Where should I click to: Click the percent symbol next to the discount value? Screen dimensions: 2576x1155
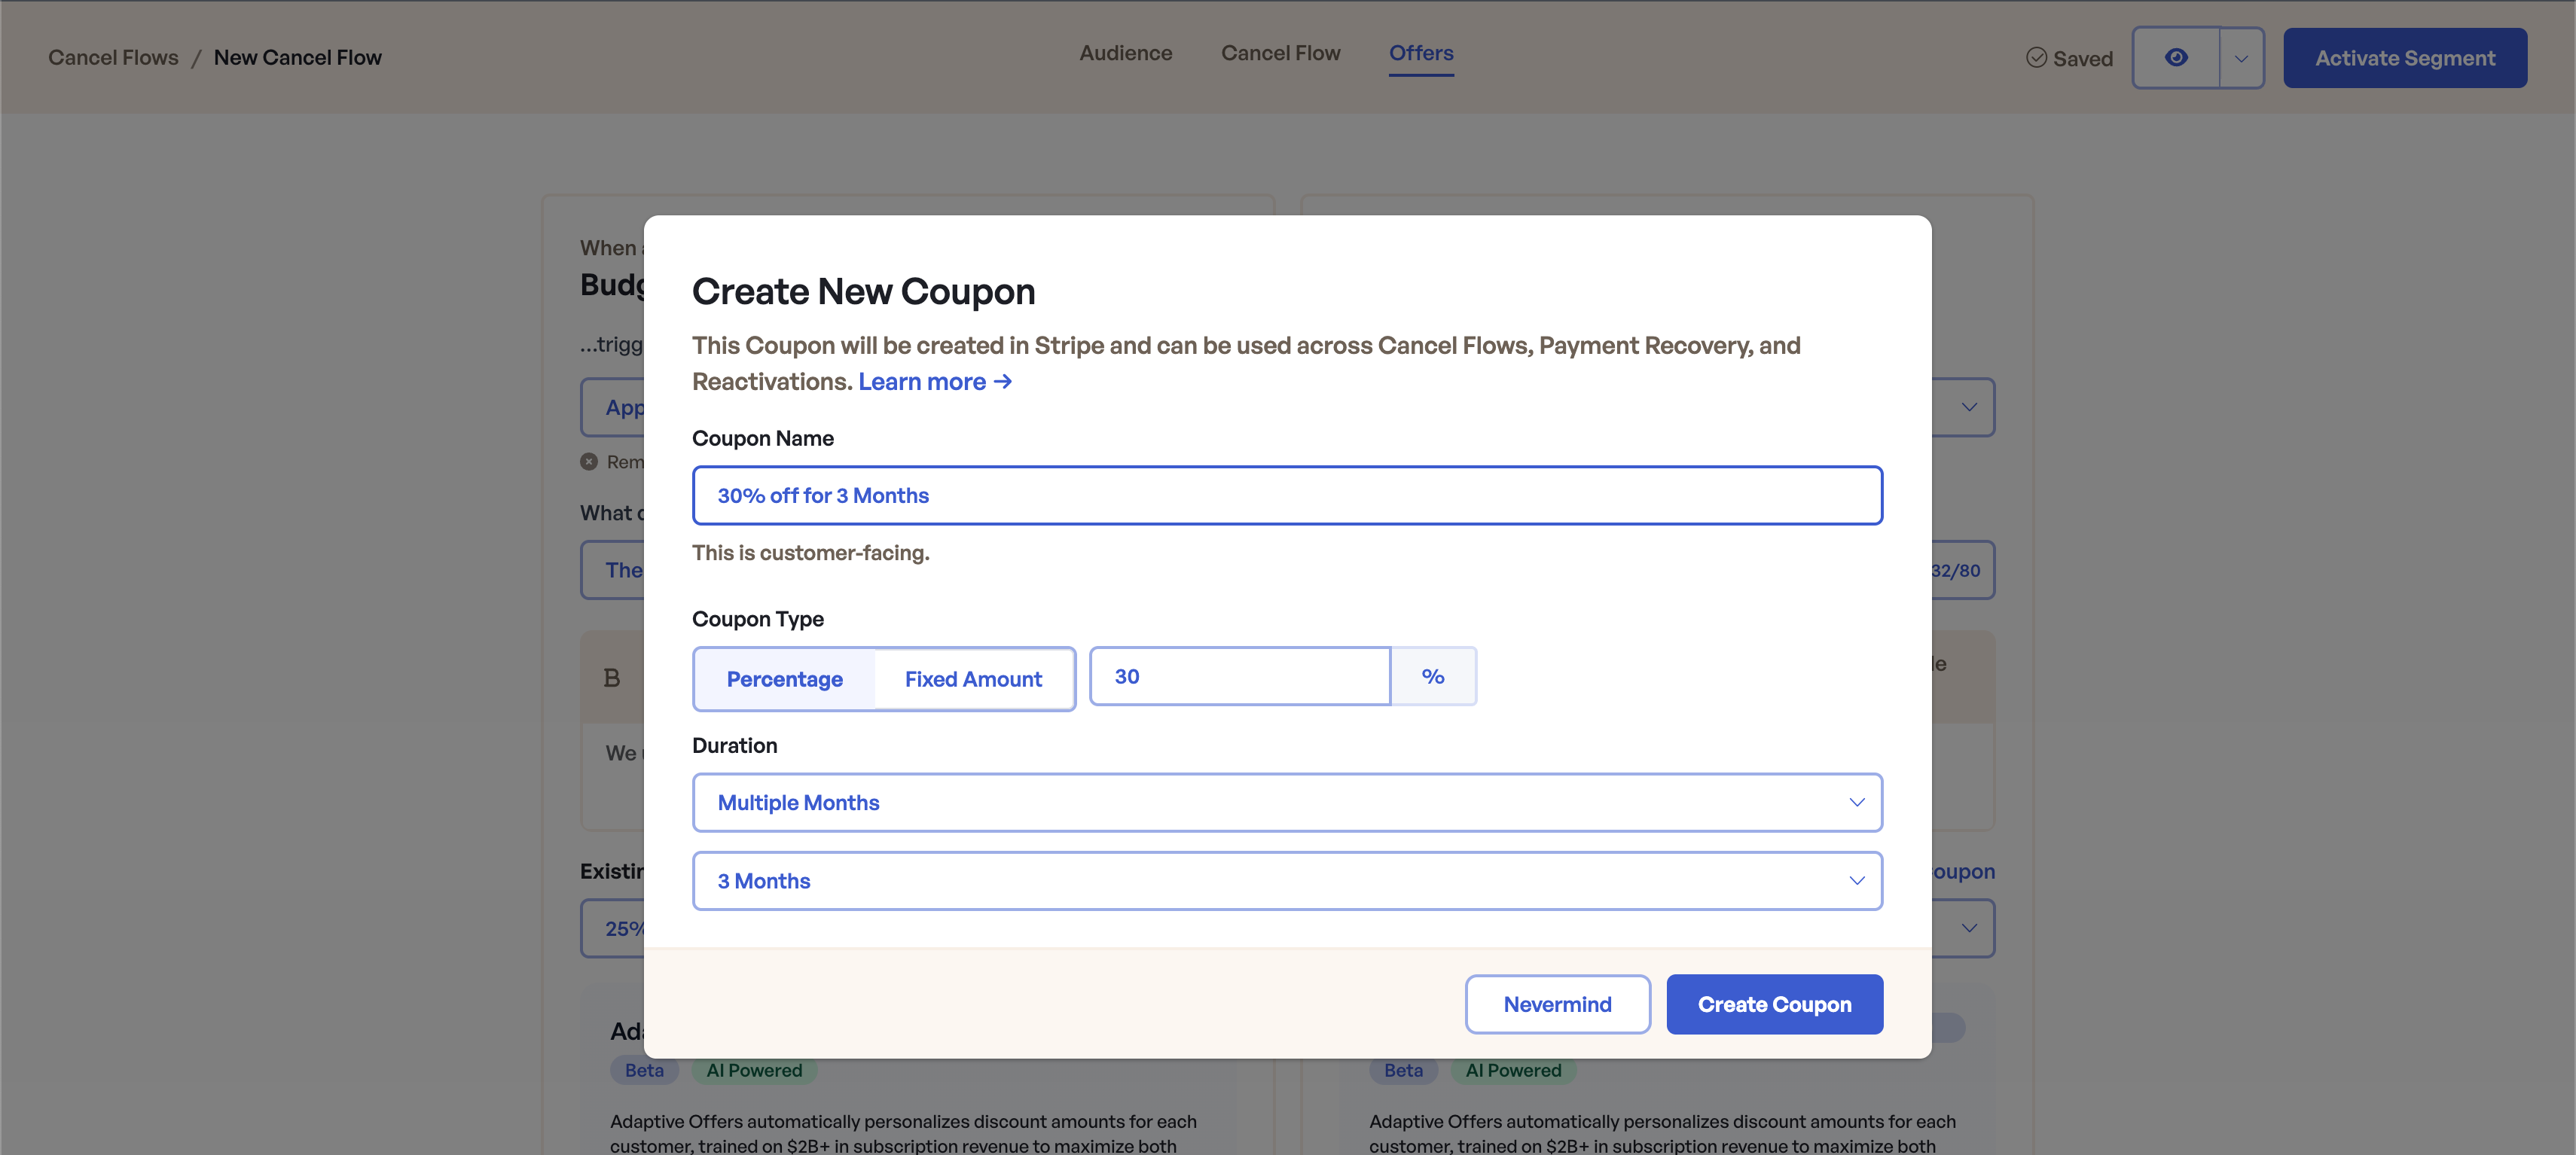point(1433,676)
